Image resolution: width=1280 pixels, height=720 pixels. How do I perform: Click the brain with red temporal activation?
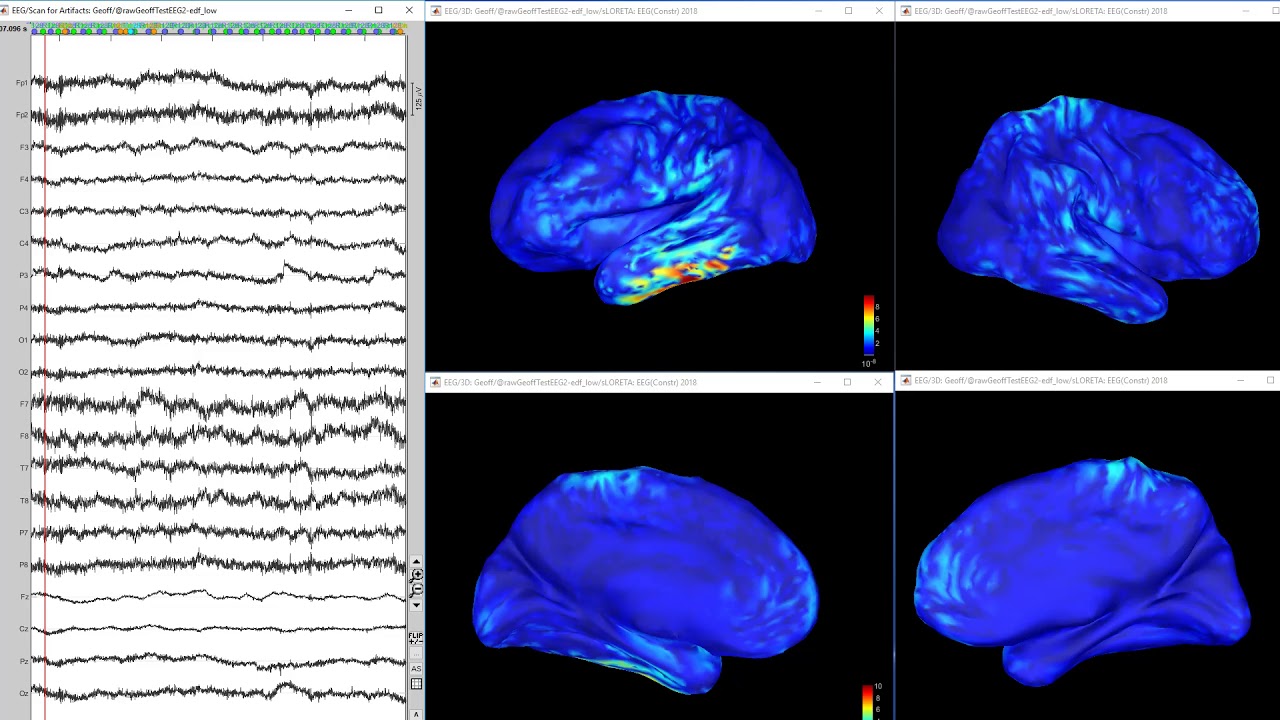coord(652,196)
